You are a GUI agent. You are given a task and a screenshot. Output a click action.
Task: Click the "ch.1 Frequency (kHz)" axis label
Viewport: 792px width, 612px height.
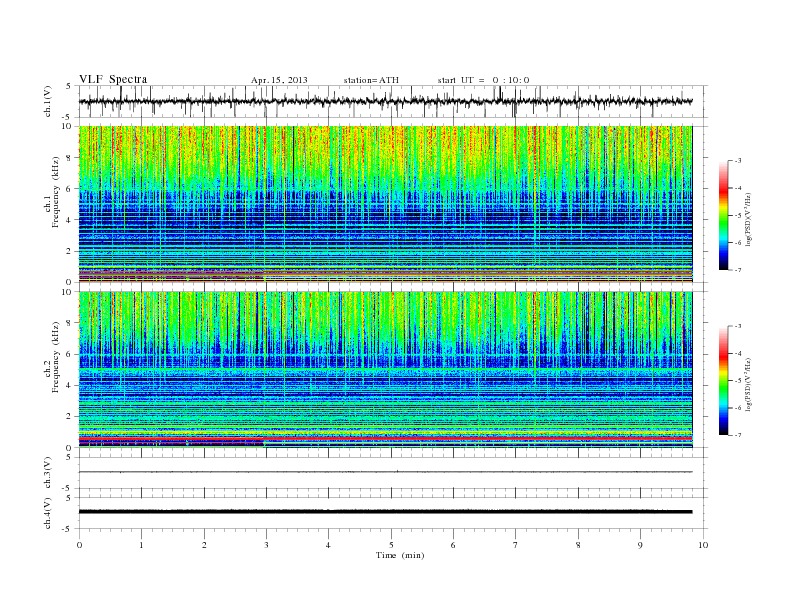point(53,192)
